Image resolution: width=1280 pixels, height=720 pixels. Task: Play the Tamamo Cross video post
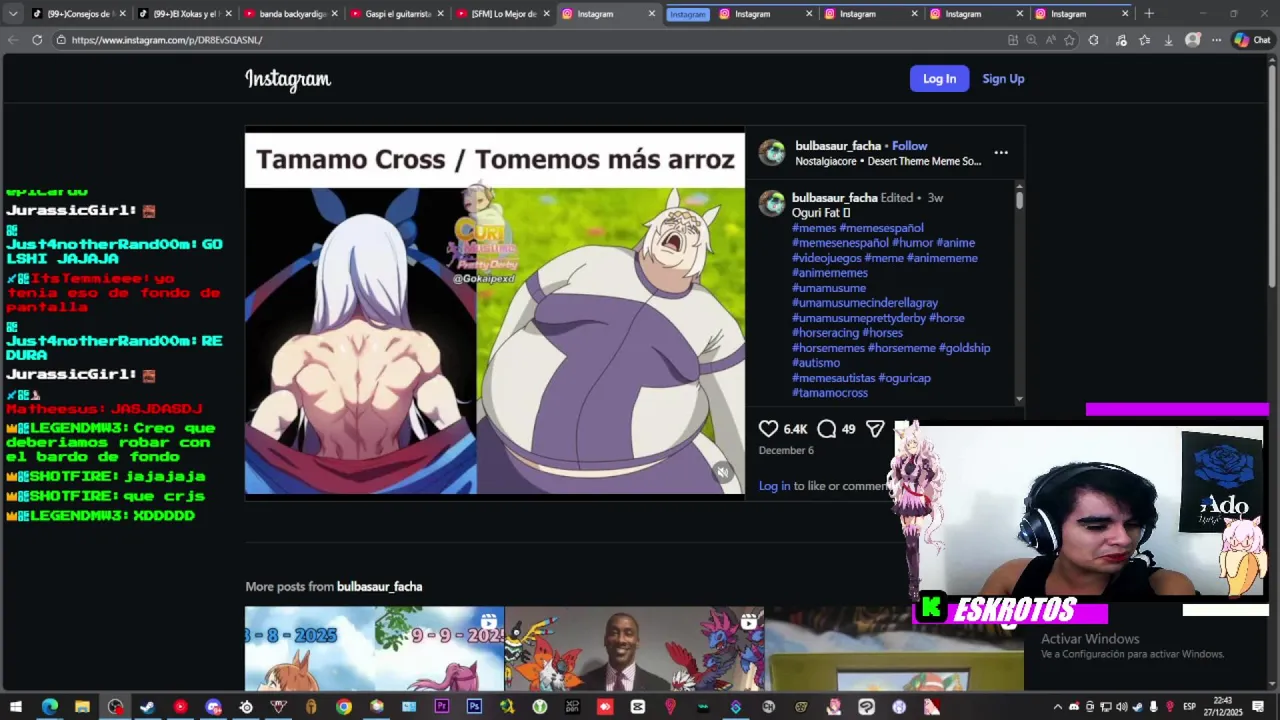point(495,314)
